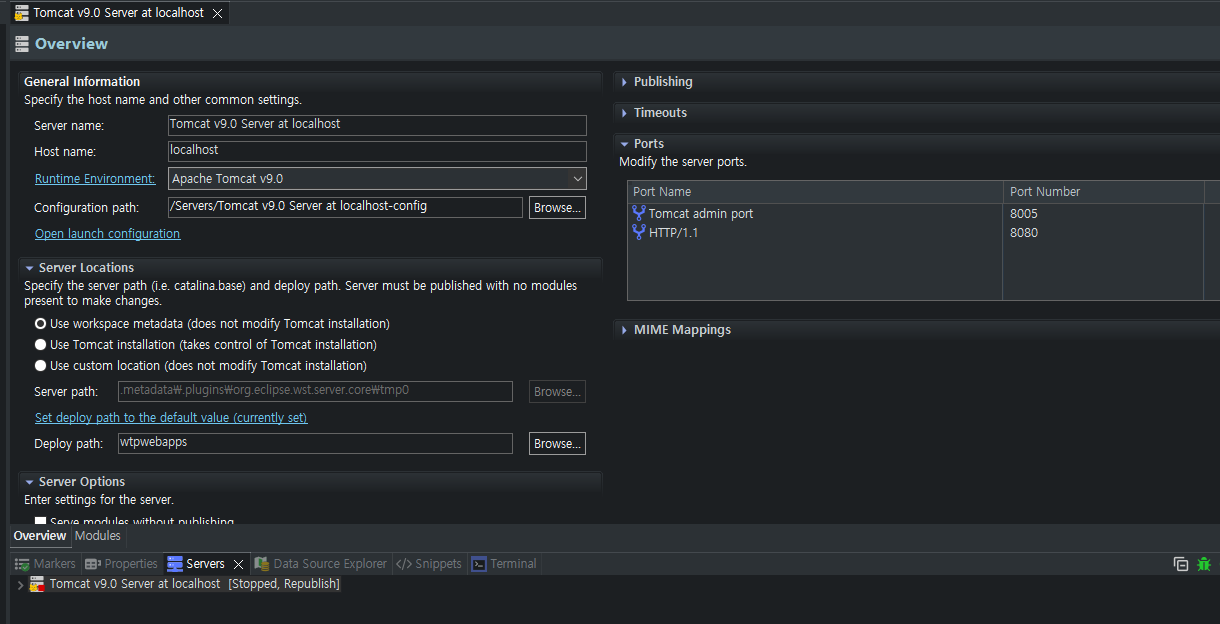Screen dimensions: 1220x624
Task: Click Browse button for Deploy path
Action: [x=557, y=444]
